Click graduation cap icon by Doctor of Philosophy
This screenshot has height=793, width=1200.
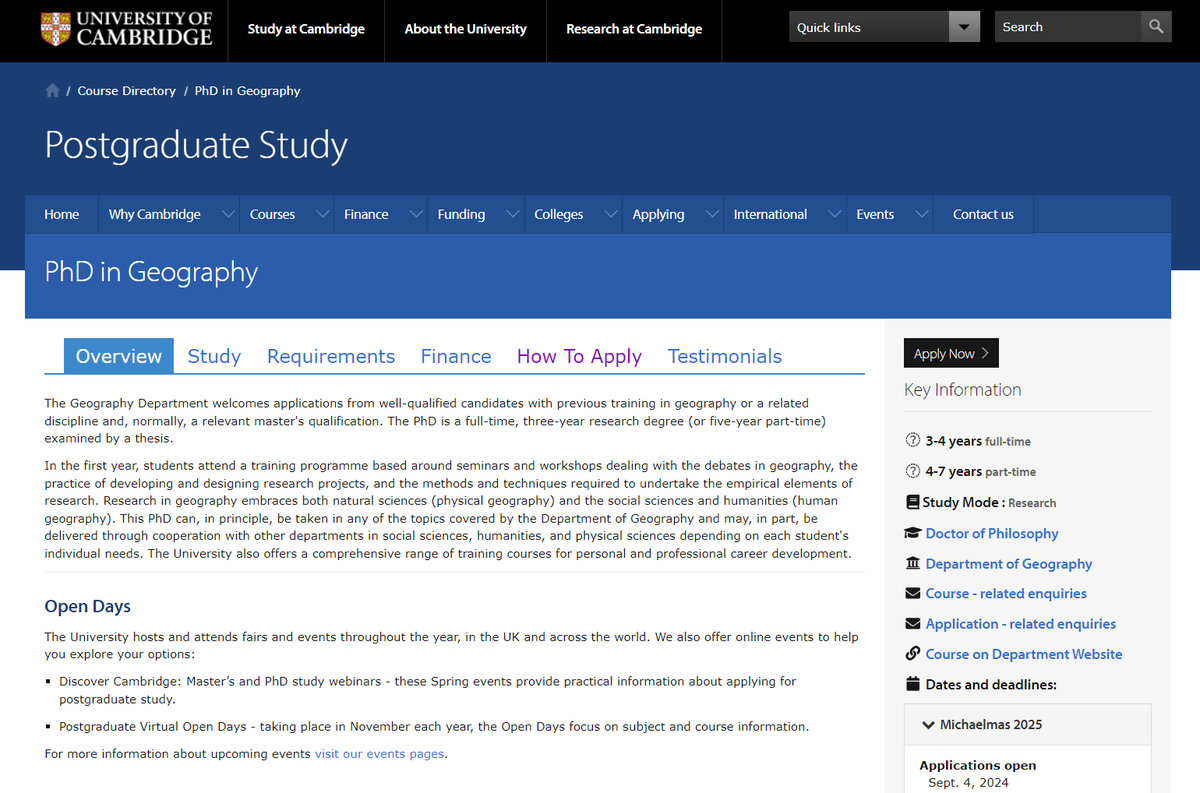pyautogui.click(x=912, y=533)
